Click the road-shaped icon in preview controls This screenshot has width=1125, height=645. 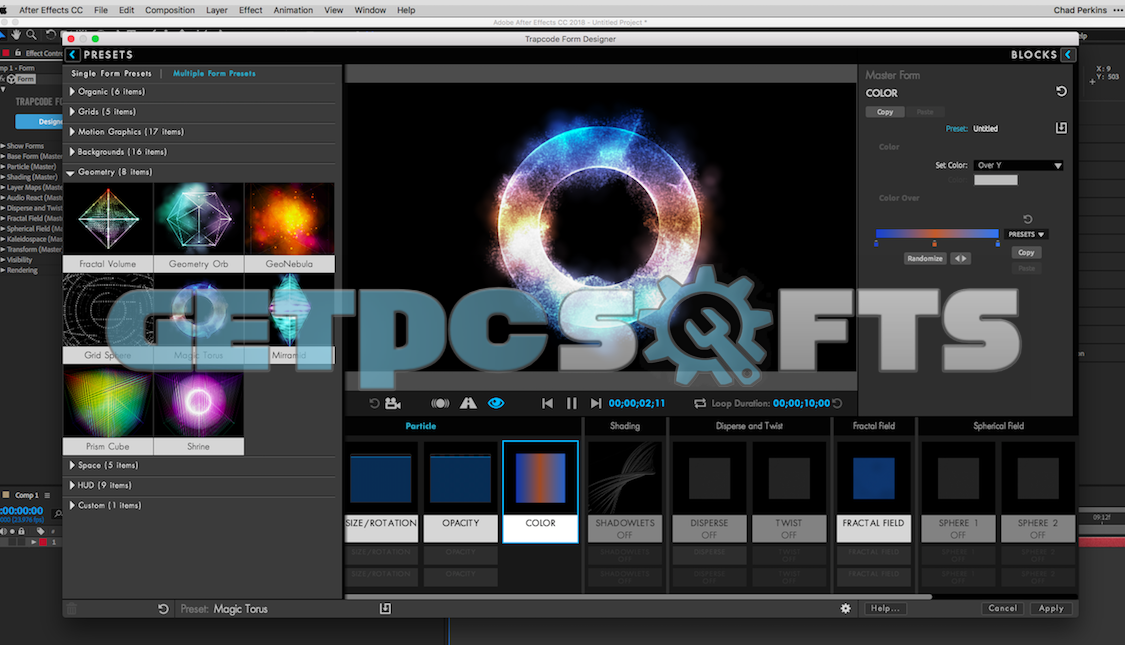[468, 403]
